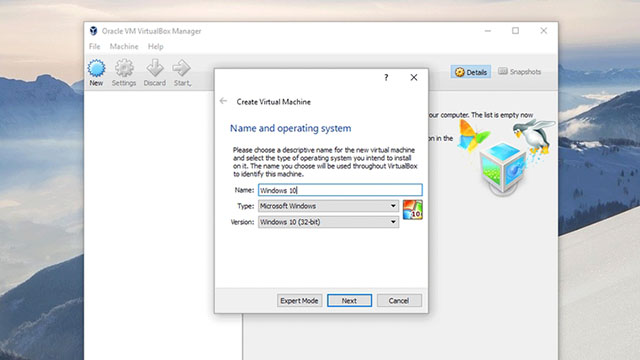Click the Start arrow icon

pyautogui.click(x=181, y=68)
